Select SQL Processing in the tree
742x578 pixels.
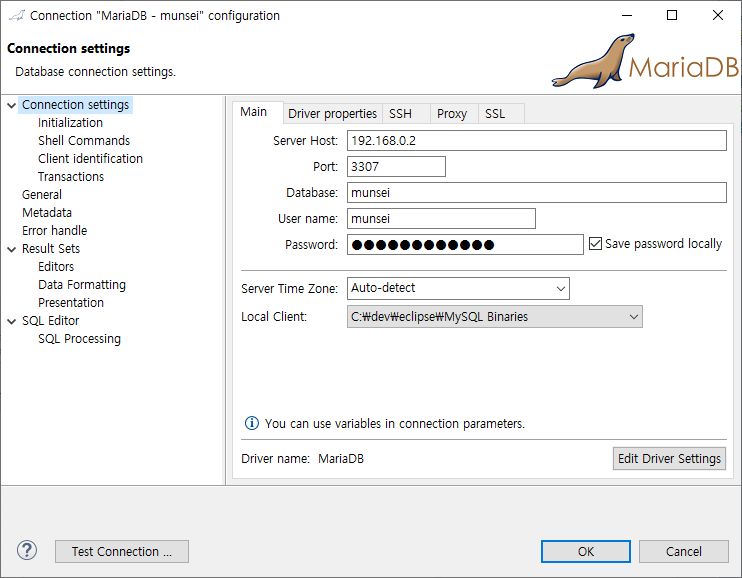click(80, 338)
